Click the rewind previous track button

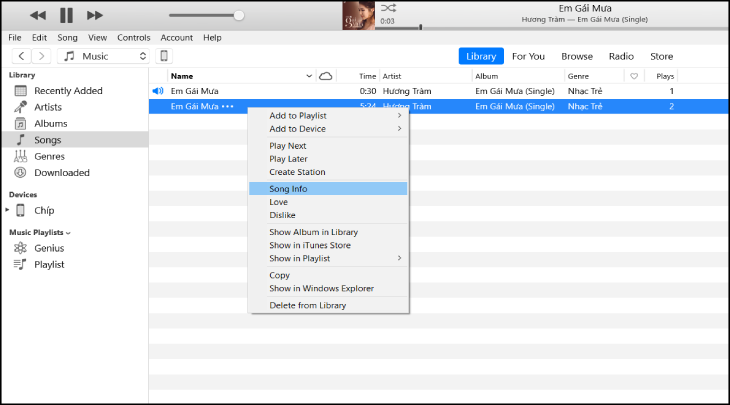[38, 15]
